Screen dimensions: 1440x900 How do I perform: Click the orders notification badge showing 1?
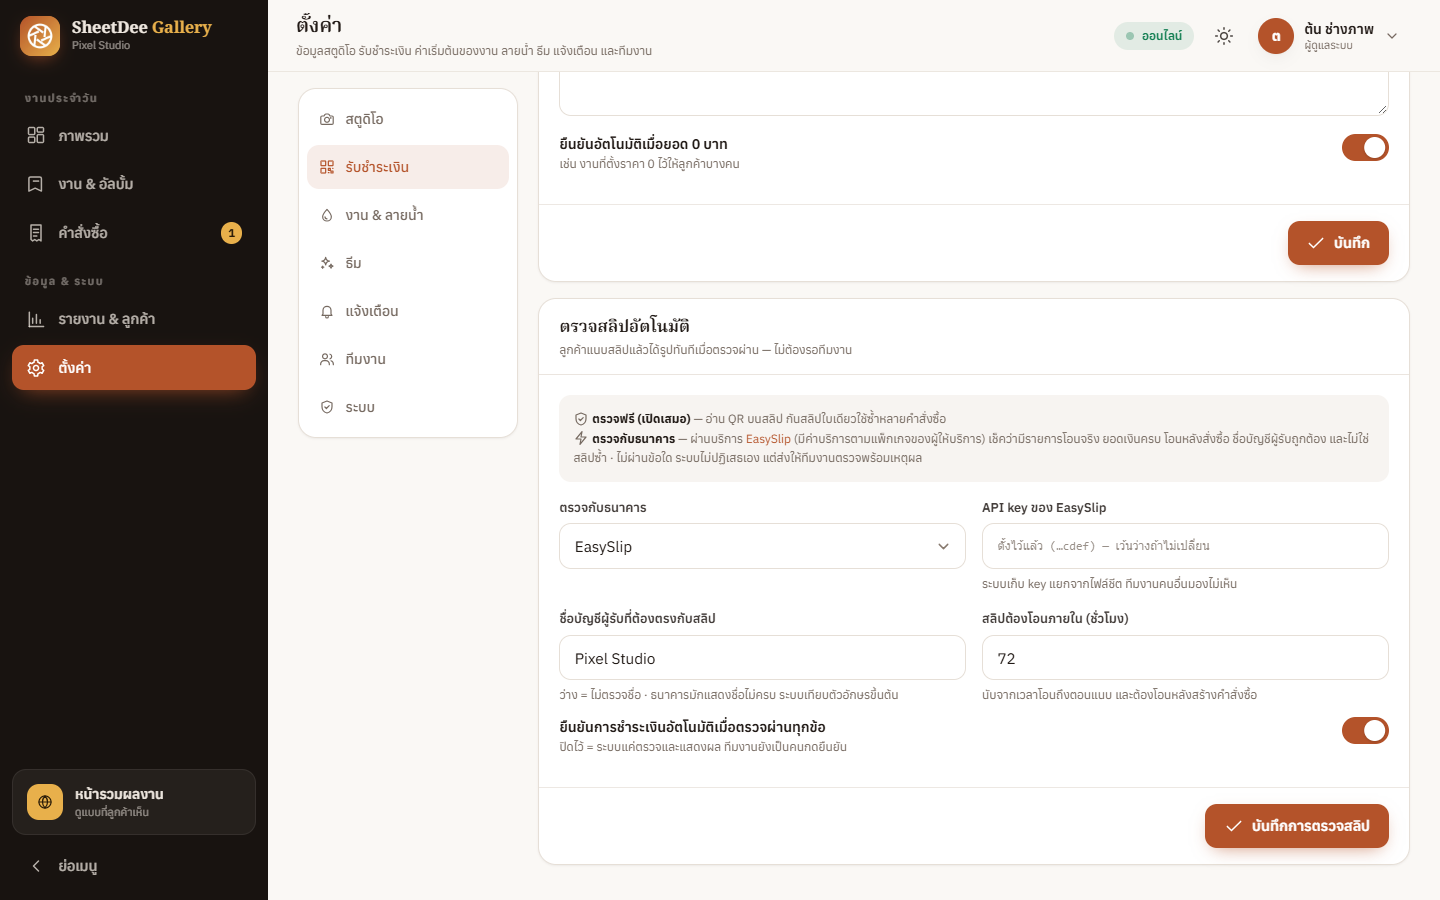[231, 233]
